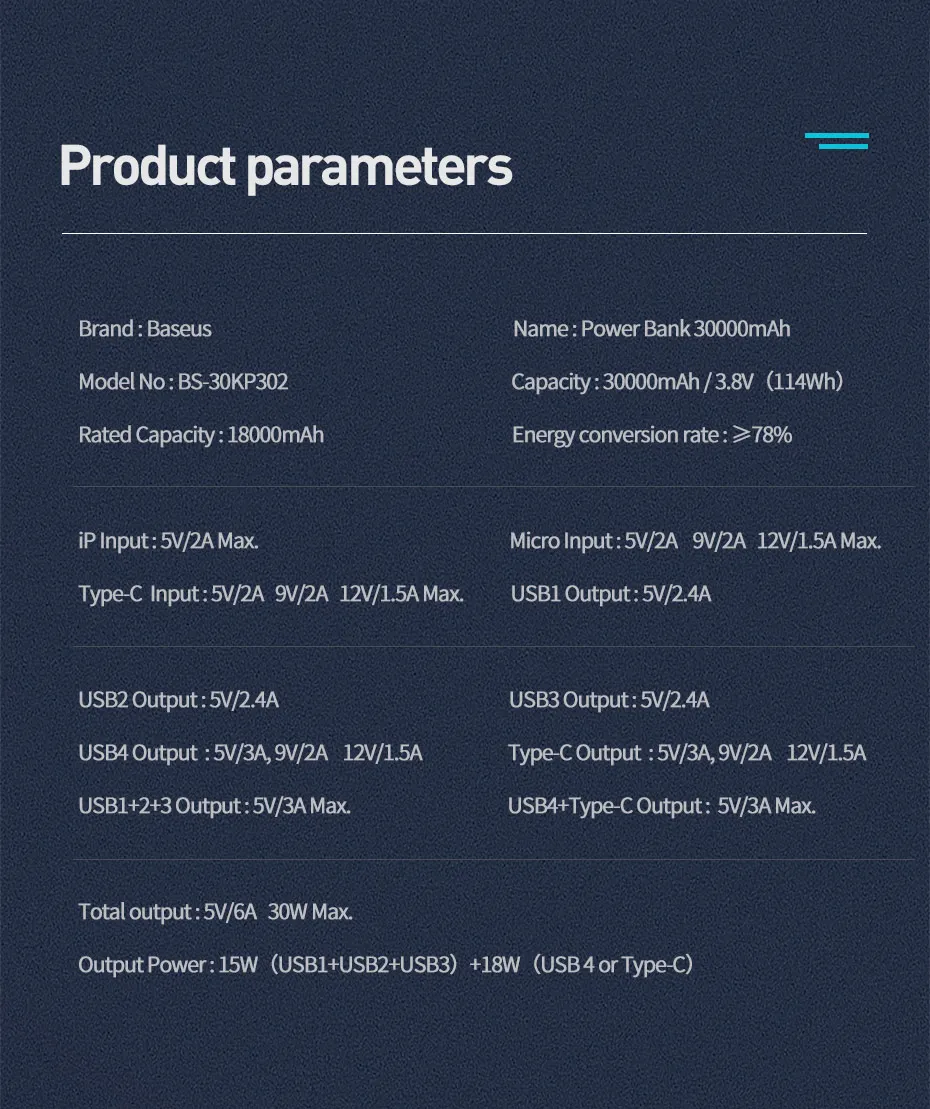Click the Capacity 114Wh specification
Image resolution: width=930 pixels, height=1109 pixels.
(678, 382)
